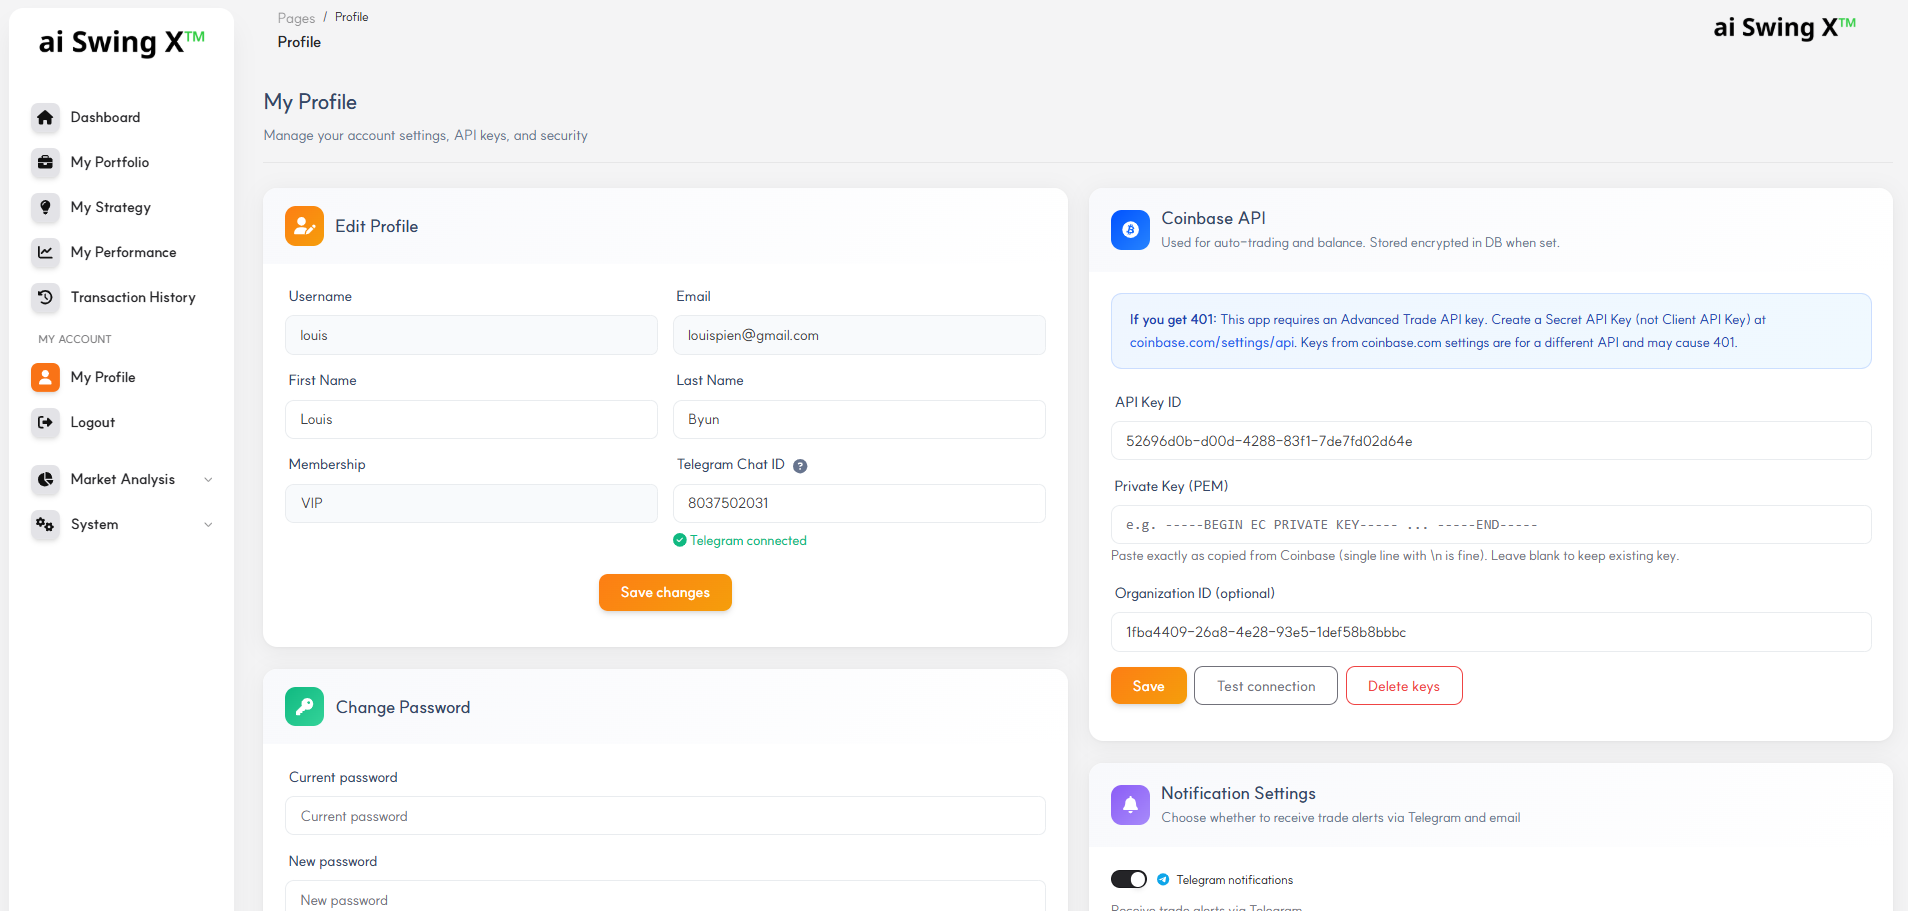Viewport: 1908px width, 911px height.
Task: Expand the System section
Action: pos(208,524)
